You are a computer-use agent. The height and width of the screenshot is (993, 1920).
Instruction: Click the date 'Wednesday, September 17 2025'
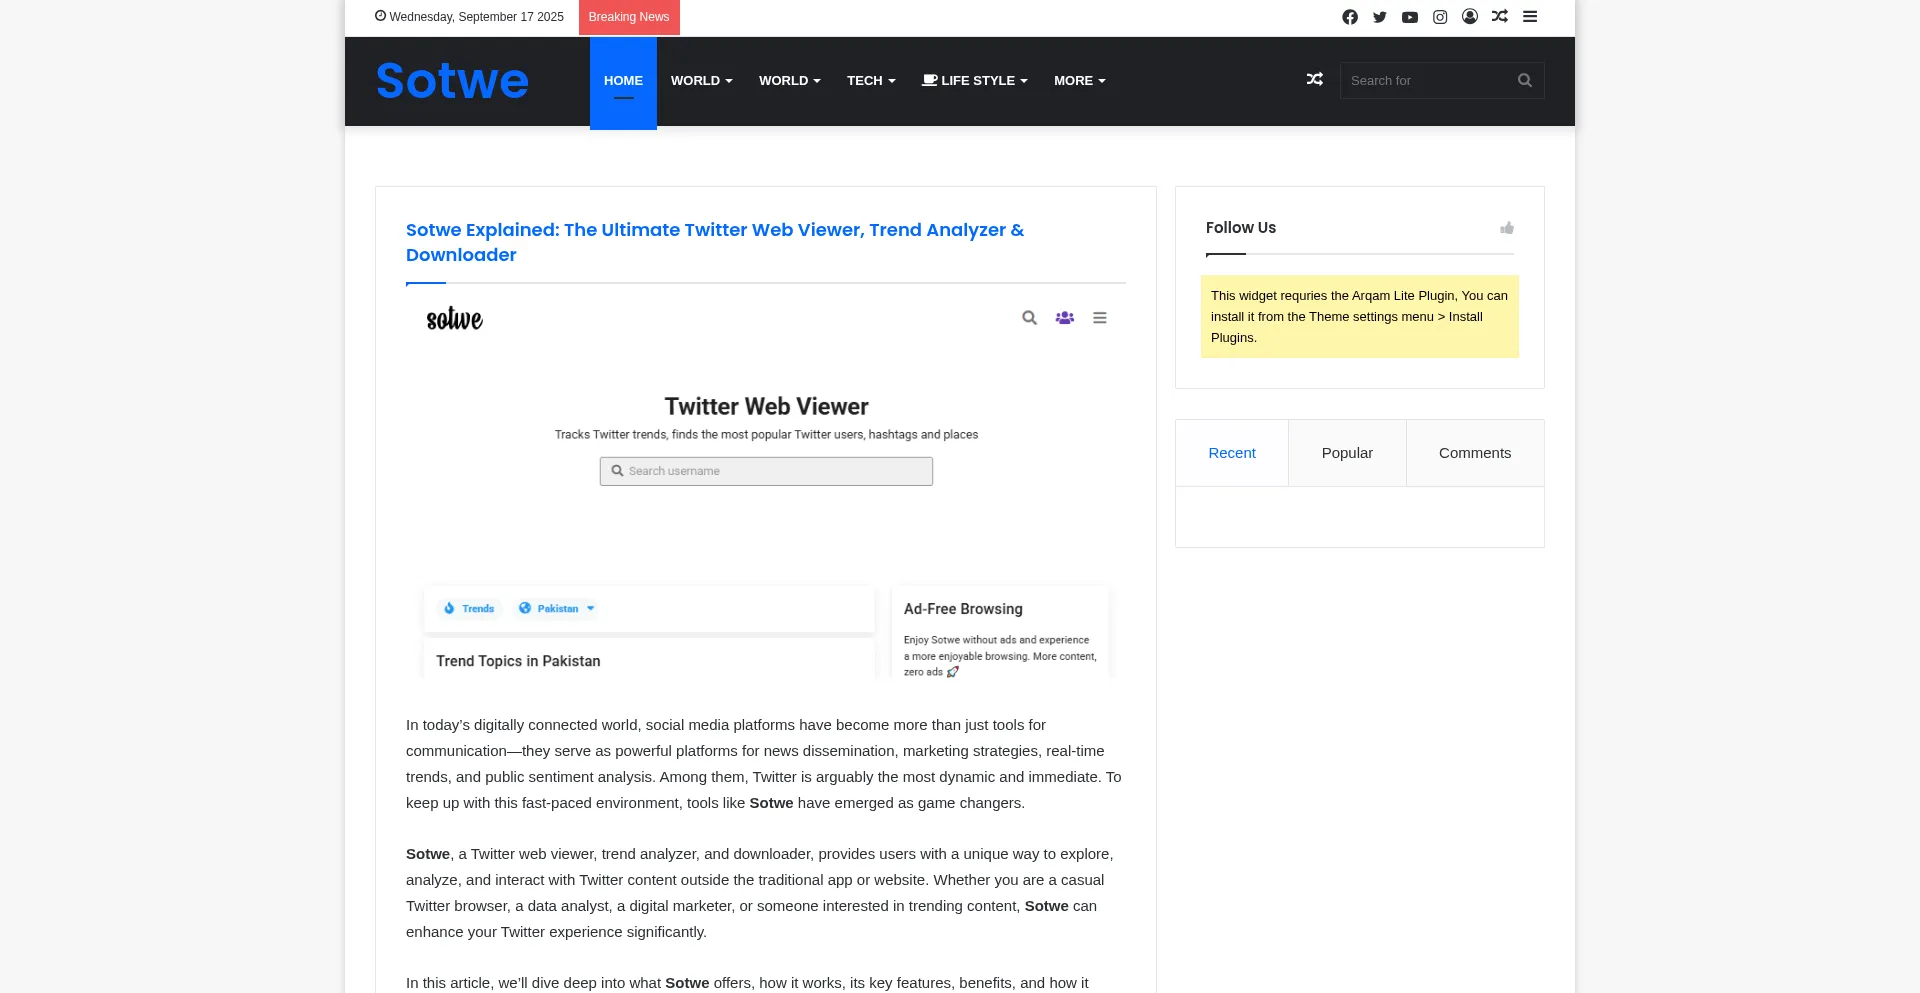click(476, 17)
